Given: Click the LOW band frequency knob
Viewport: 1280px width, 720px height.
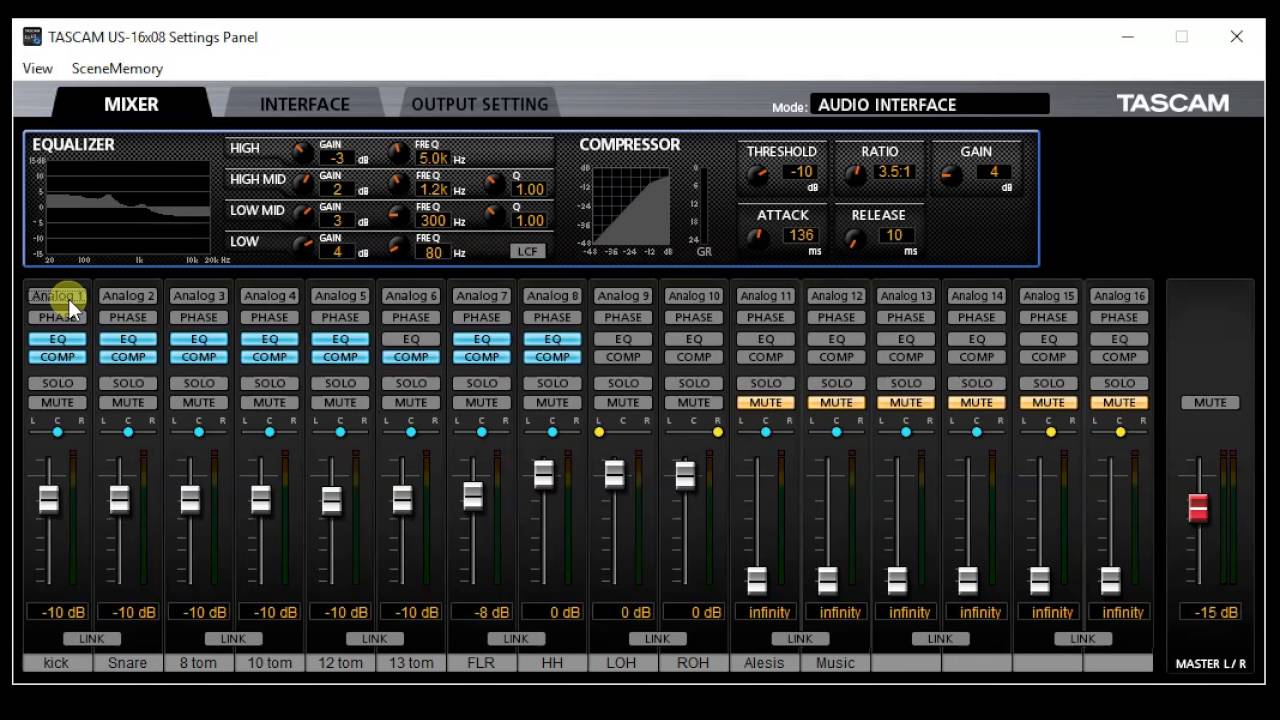Looking at the screenshot, I should pyautogui.click(x=399, y=246).
